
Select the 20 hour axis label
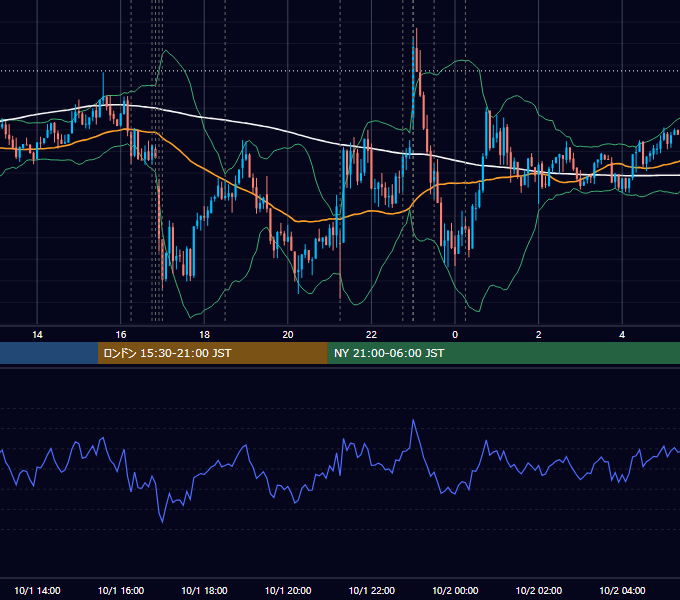tap(288, 335)
